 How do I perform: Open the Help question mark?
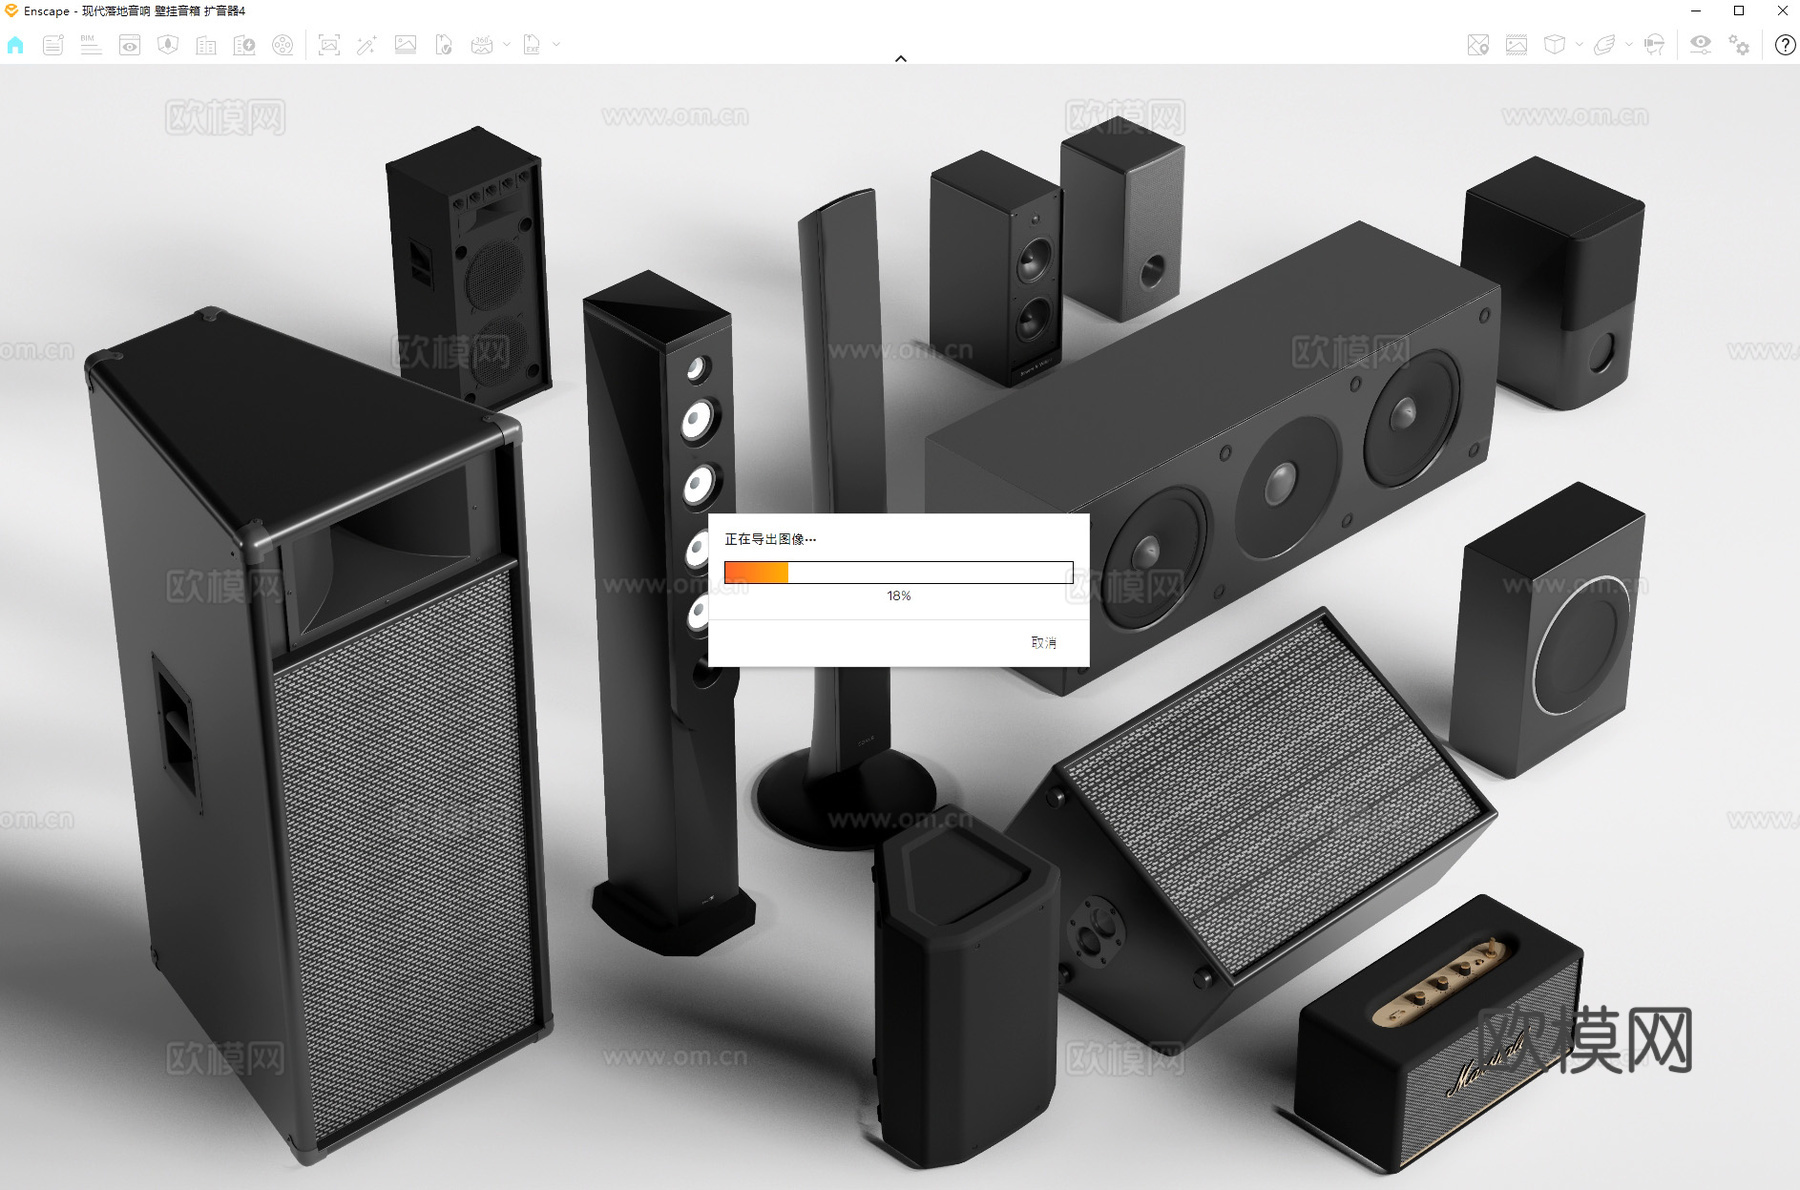(1784, 45)
